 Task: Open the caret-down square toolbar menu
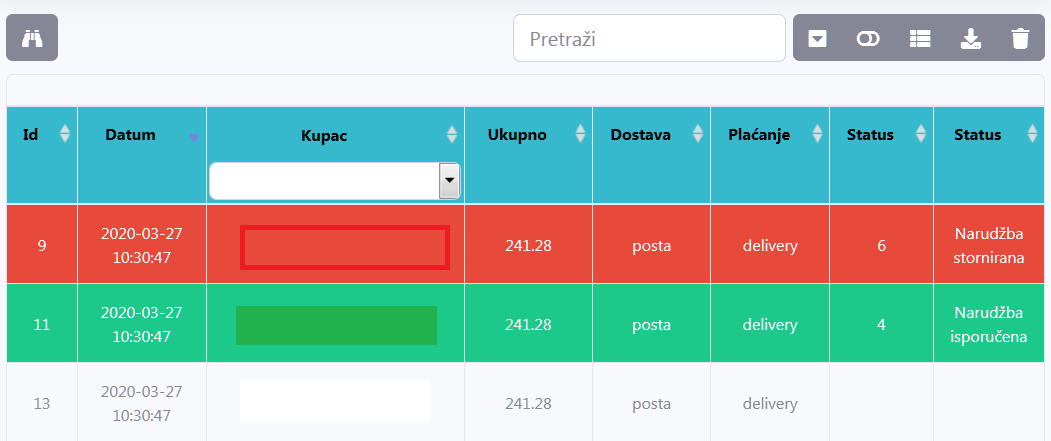[818, 39]
